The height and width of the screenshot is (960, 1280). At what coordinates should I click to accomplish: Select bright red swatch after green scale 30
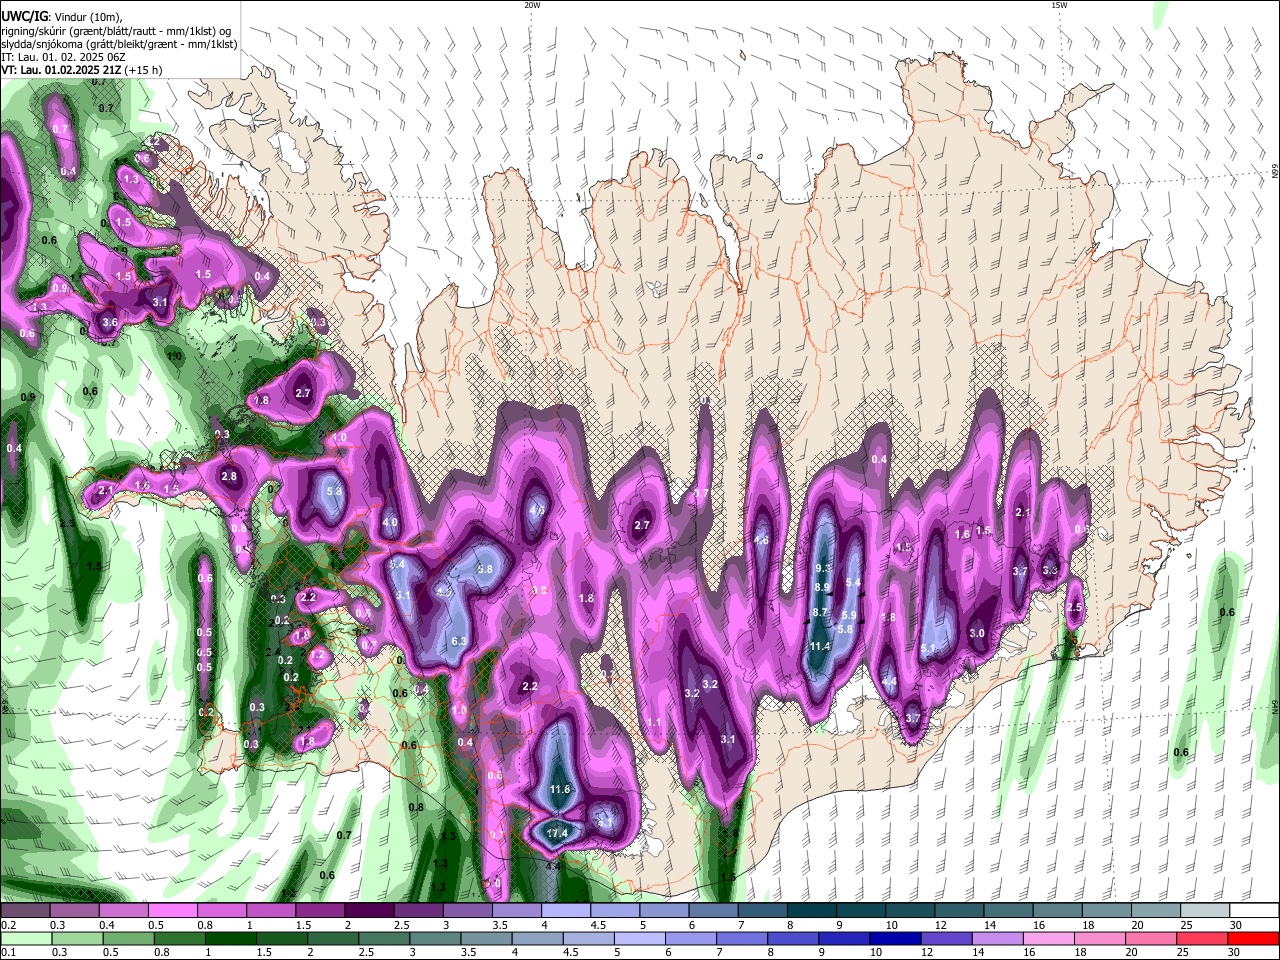(1255, 938)
